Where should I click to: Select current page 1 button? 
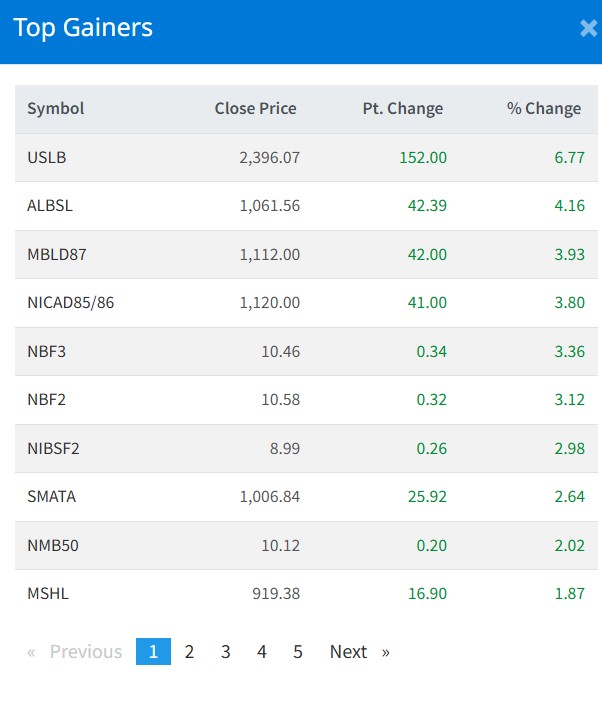coord(153,652)
